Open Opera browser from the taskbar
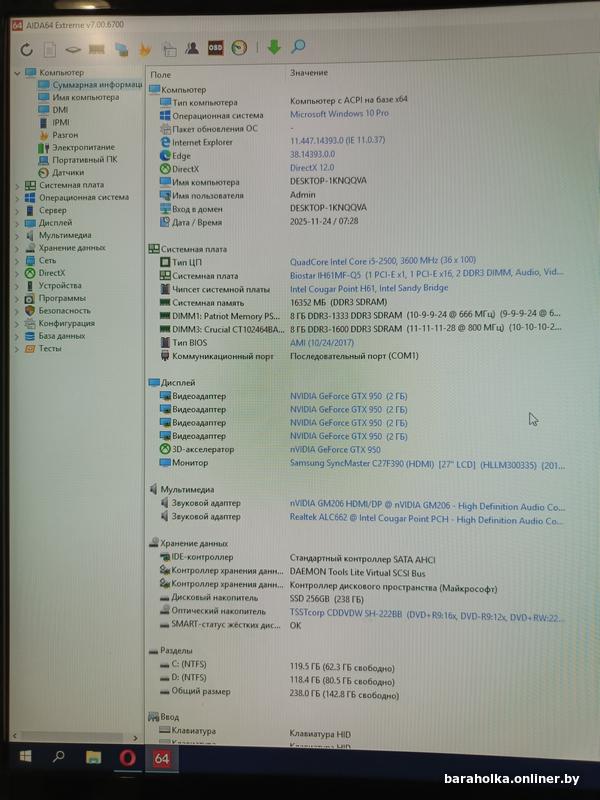 (127, 758)
